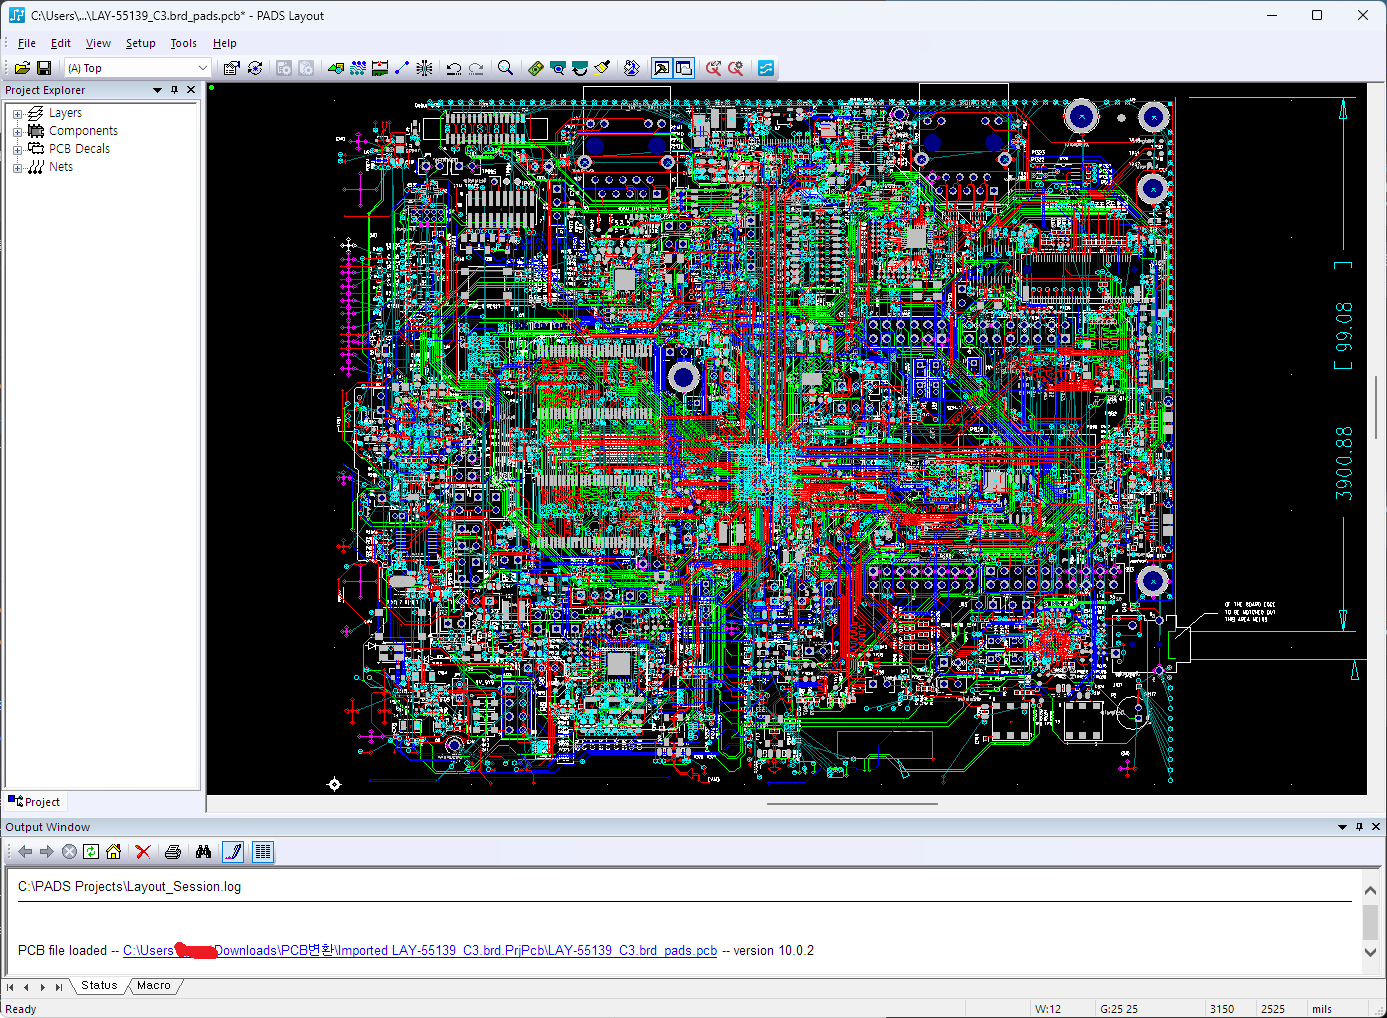Activate the magnifying glass Zoom tool
The image size is (1387, 1018).
pyautogui.click(x=506, y=68)
